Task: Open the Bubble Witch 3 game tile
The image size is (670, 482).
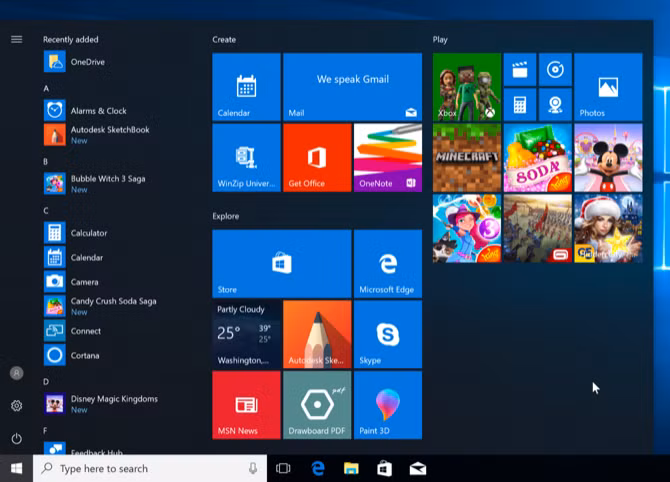Action: pyautogui.click(x=467, y=229)
